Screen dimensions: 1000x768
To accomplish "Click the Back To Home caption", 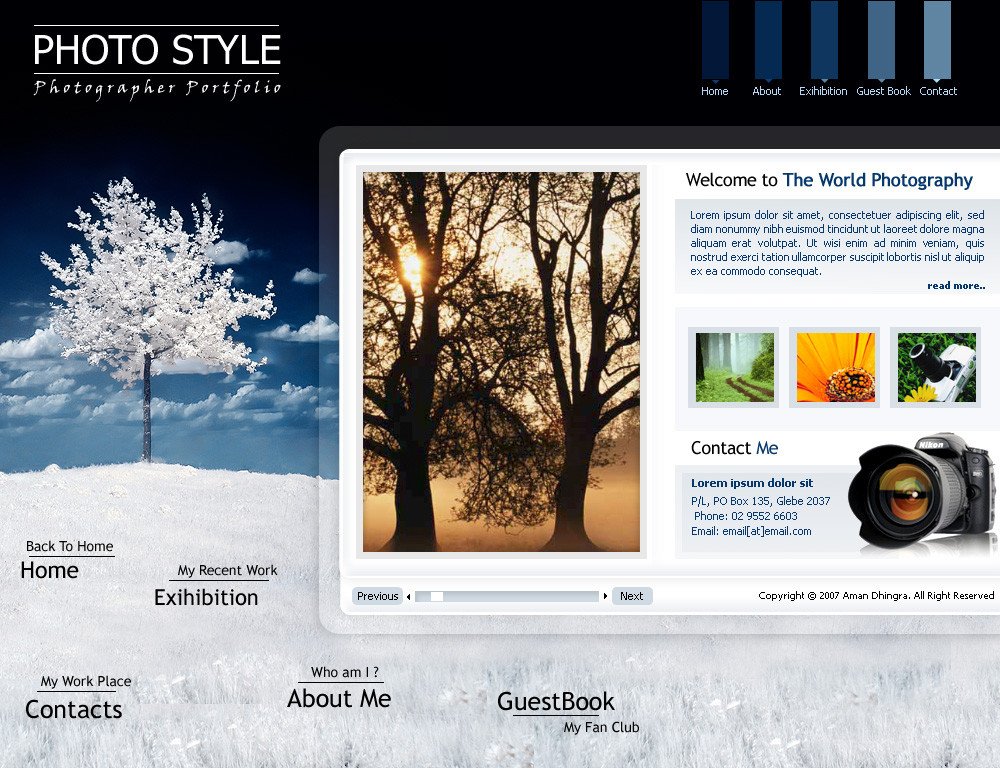I will pos(70,547).
